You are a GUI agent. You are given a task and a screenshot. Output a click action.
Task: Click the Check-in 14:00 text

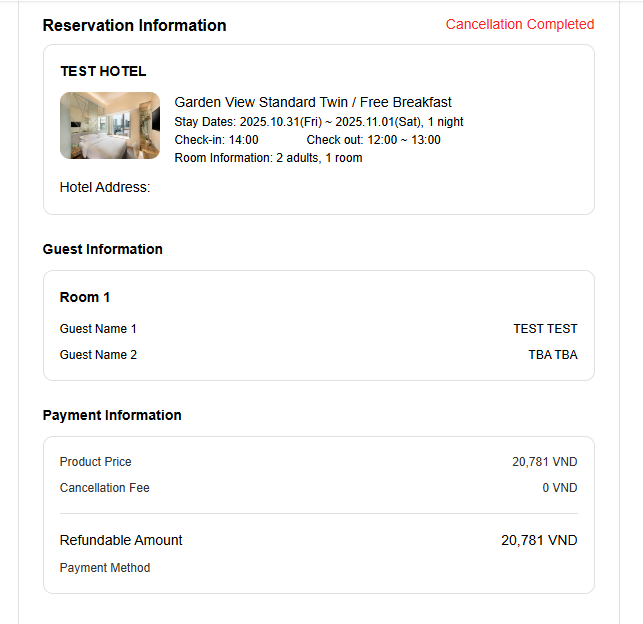click(216, 140)
